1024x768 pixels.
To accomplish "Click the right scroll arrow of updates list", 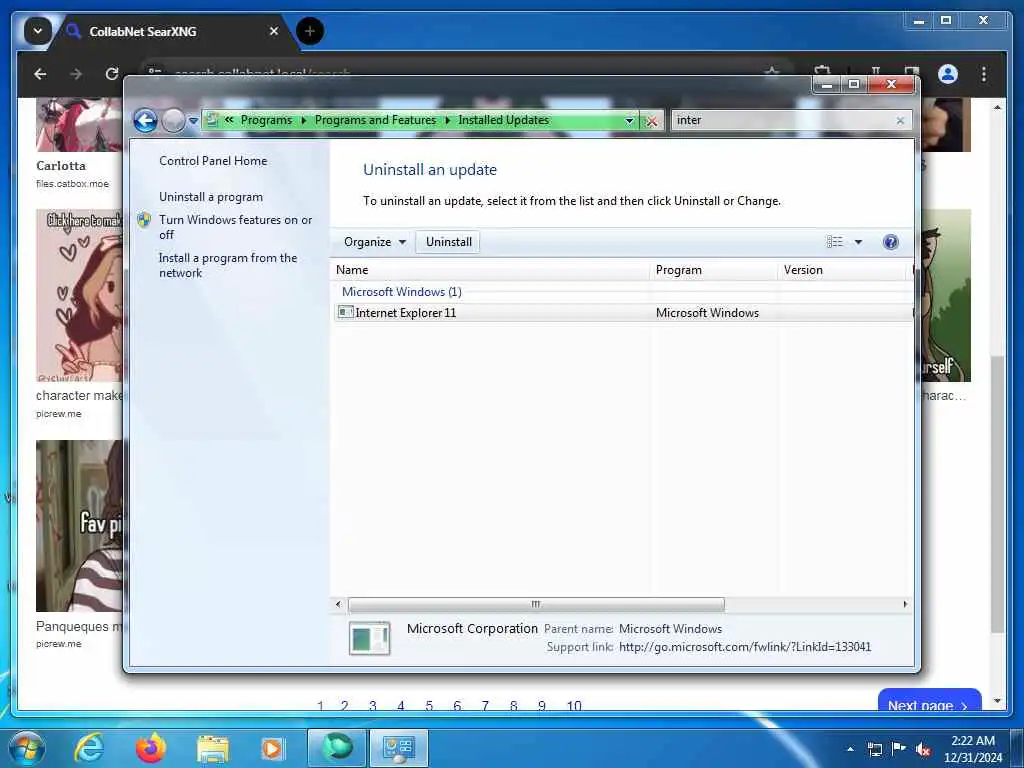I will [x=904, y=604].
